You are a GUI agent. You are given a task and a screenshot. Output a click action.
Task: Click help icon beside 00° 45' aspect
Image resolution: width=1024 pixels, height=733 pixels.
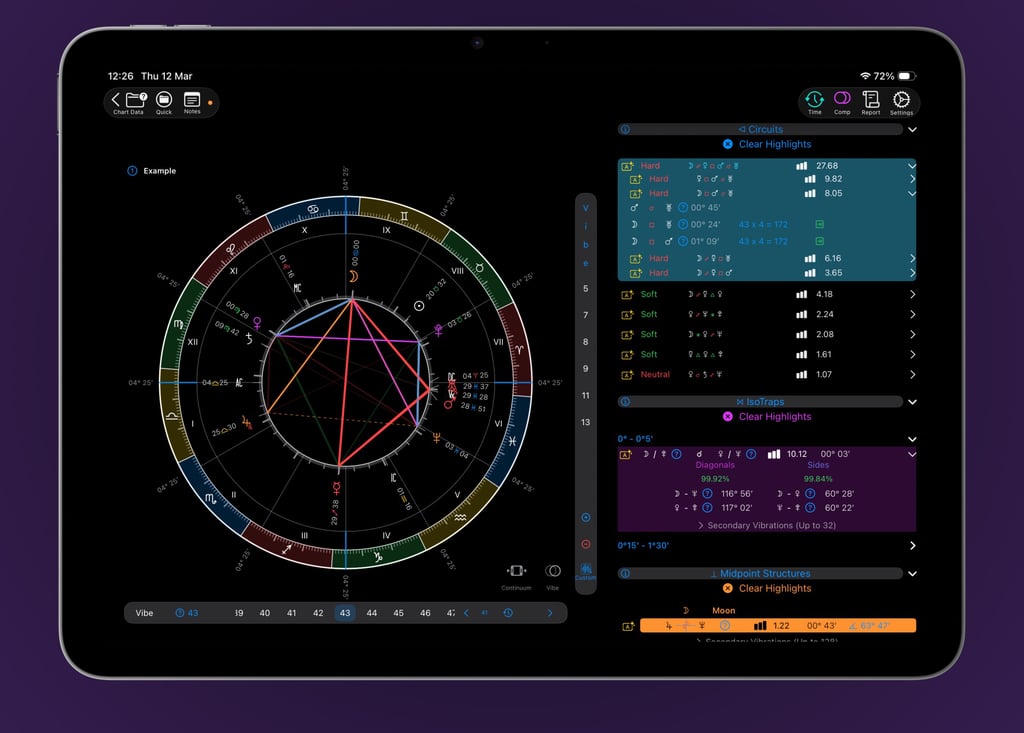(683, 208)
